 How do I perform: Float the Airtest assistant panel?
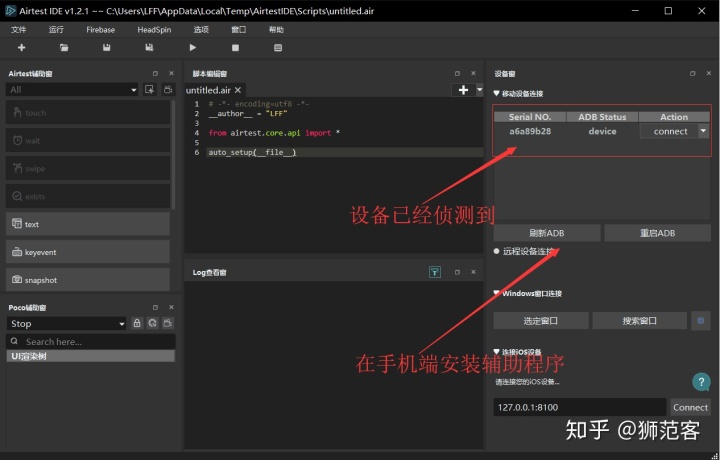155,73
